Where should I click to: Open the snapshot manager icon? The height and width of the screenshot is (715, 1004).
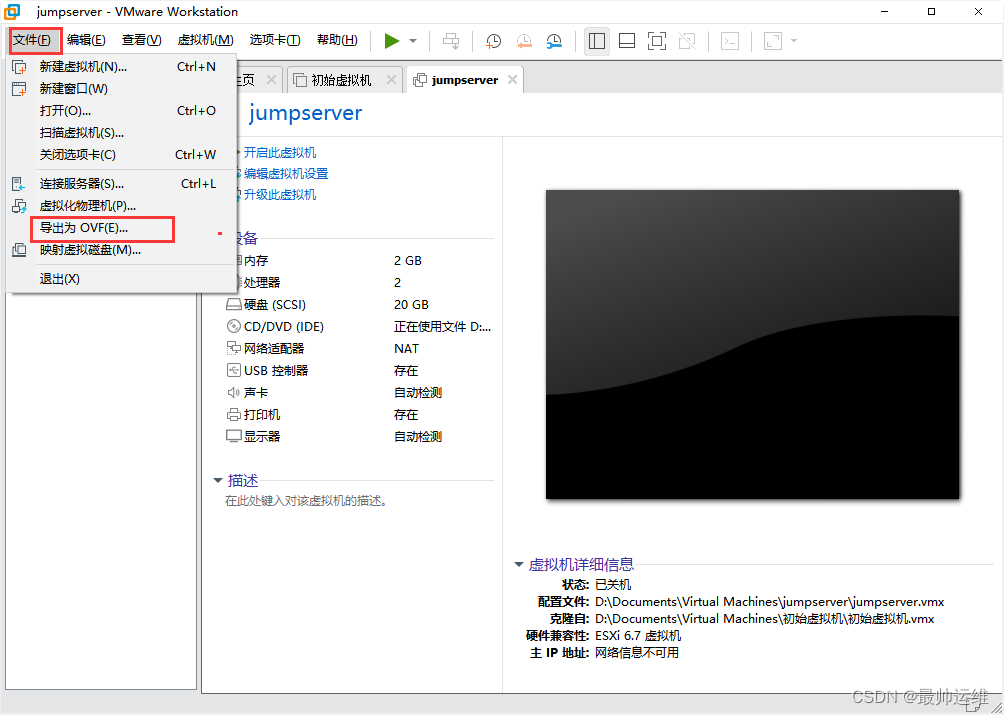pos(554,41)
